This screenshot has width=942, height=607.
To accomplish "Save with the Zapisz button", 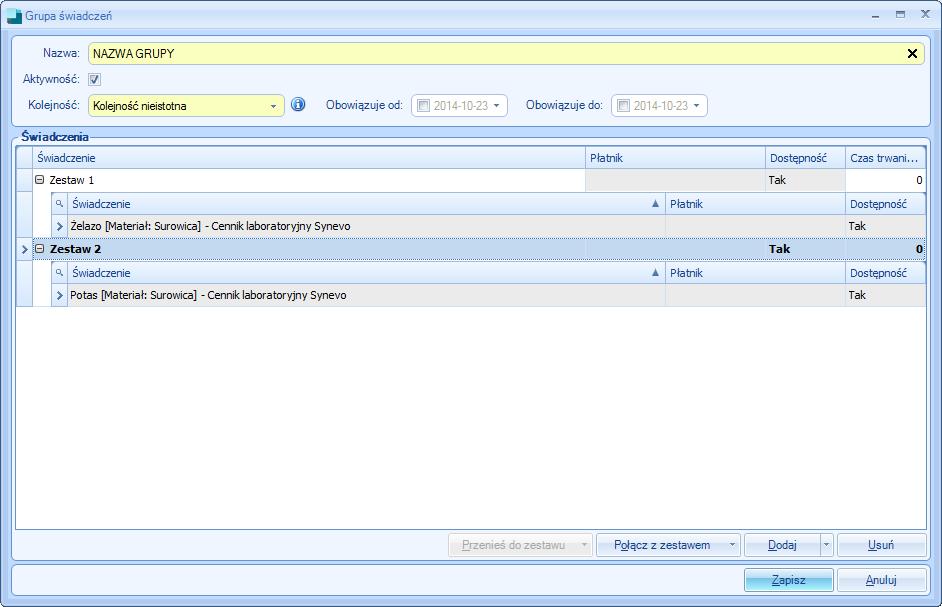I will (788, 580).
